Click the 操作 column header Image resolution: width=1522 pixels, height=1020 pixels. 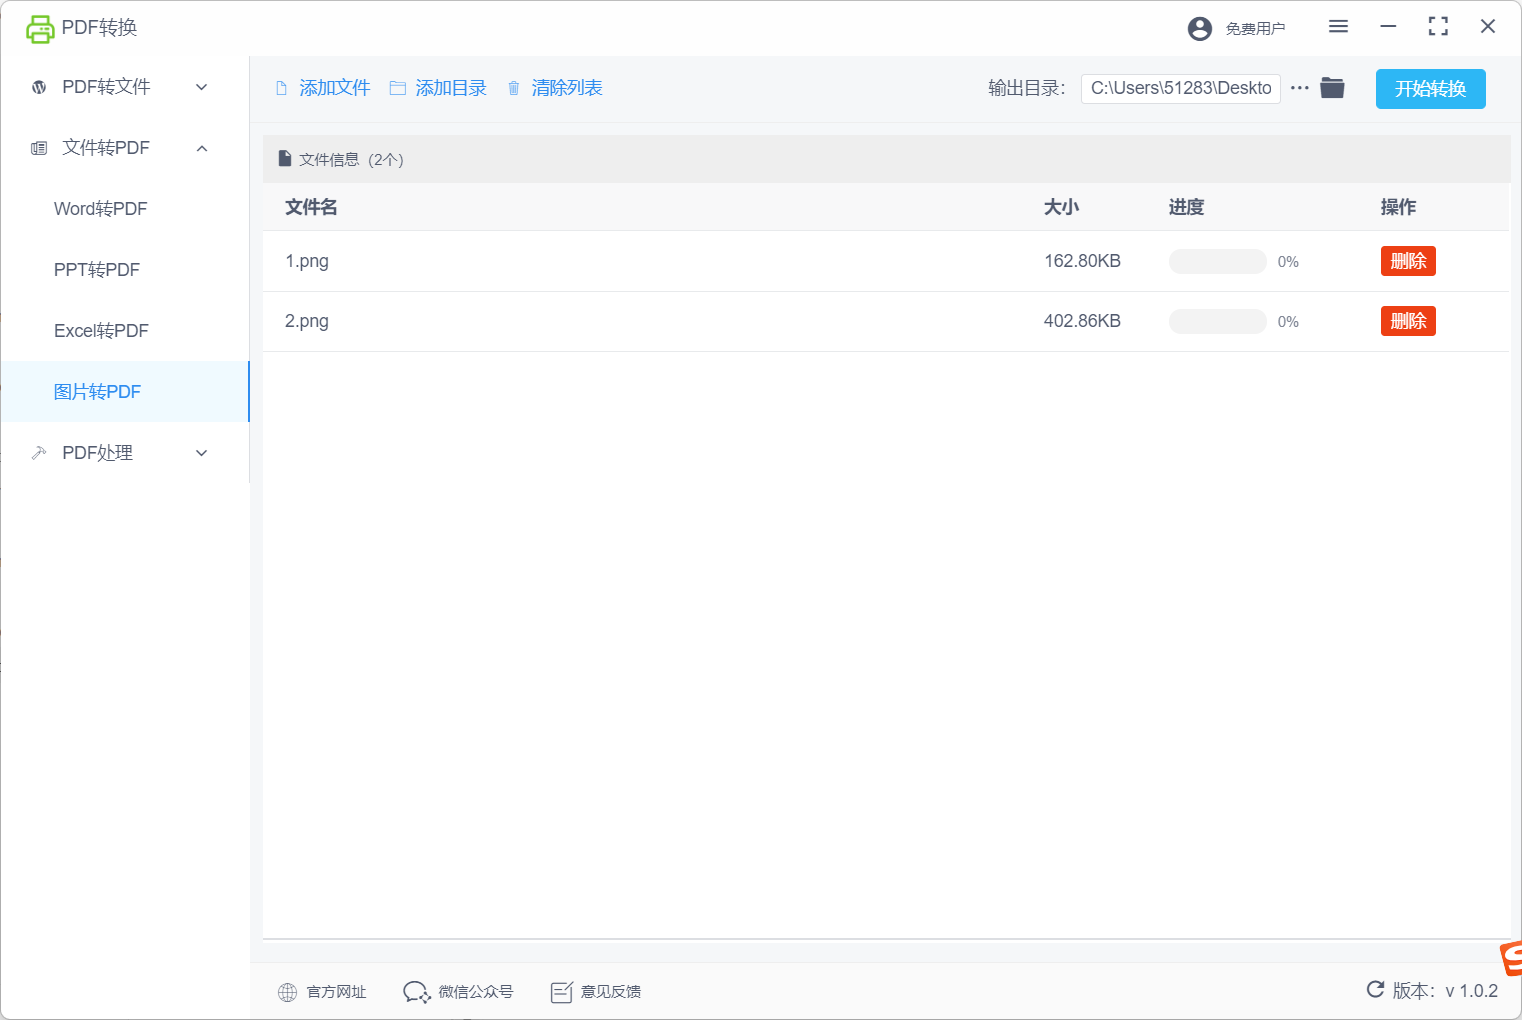click(x=1399, y=207)
